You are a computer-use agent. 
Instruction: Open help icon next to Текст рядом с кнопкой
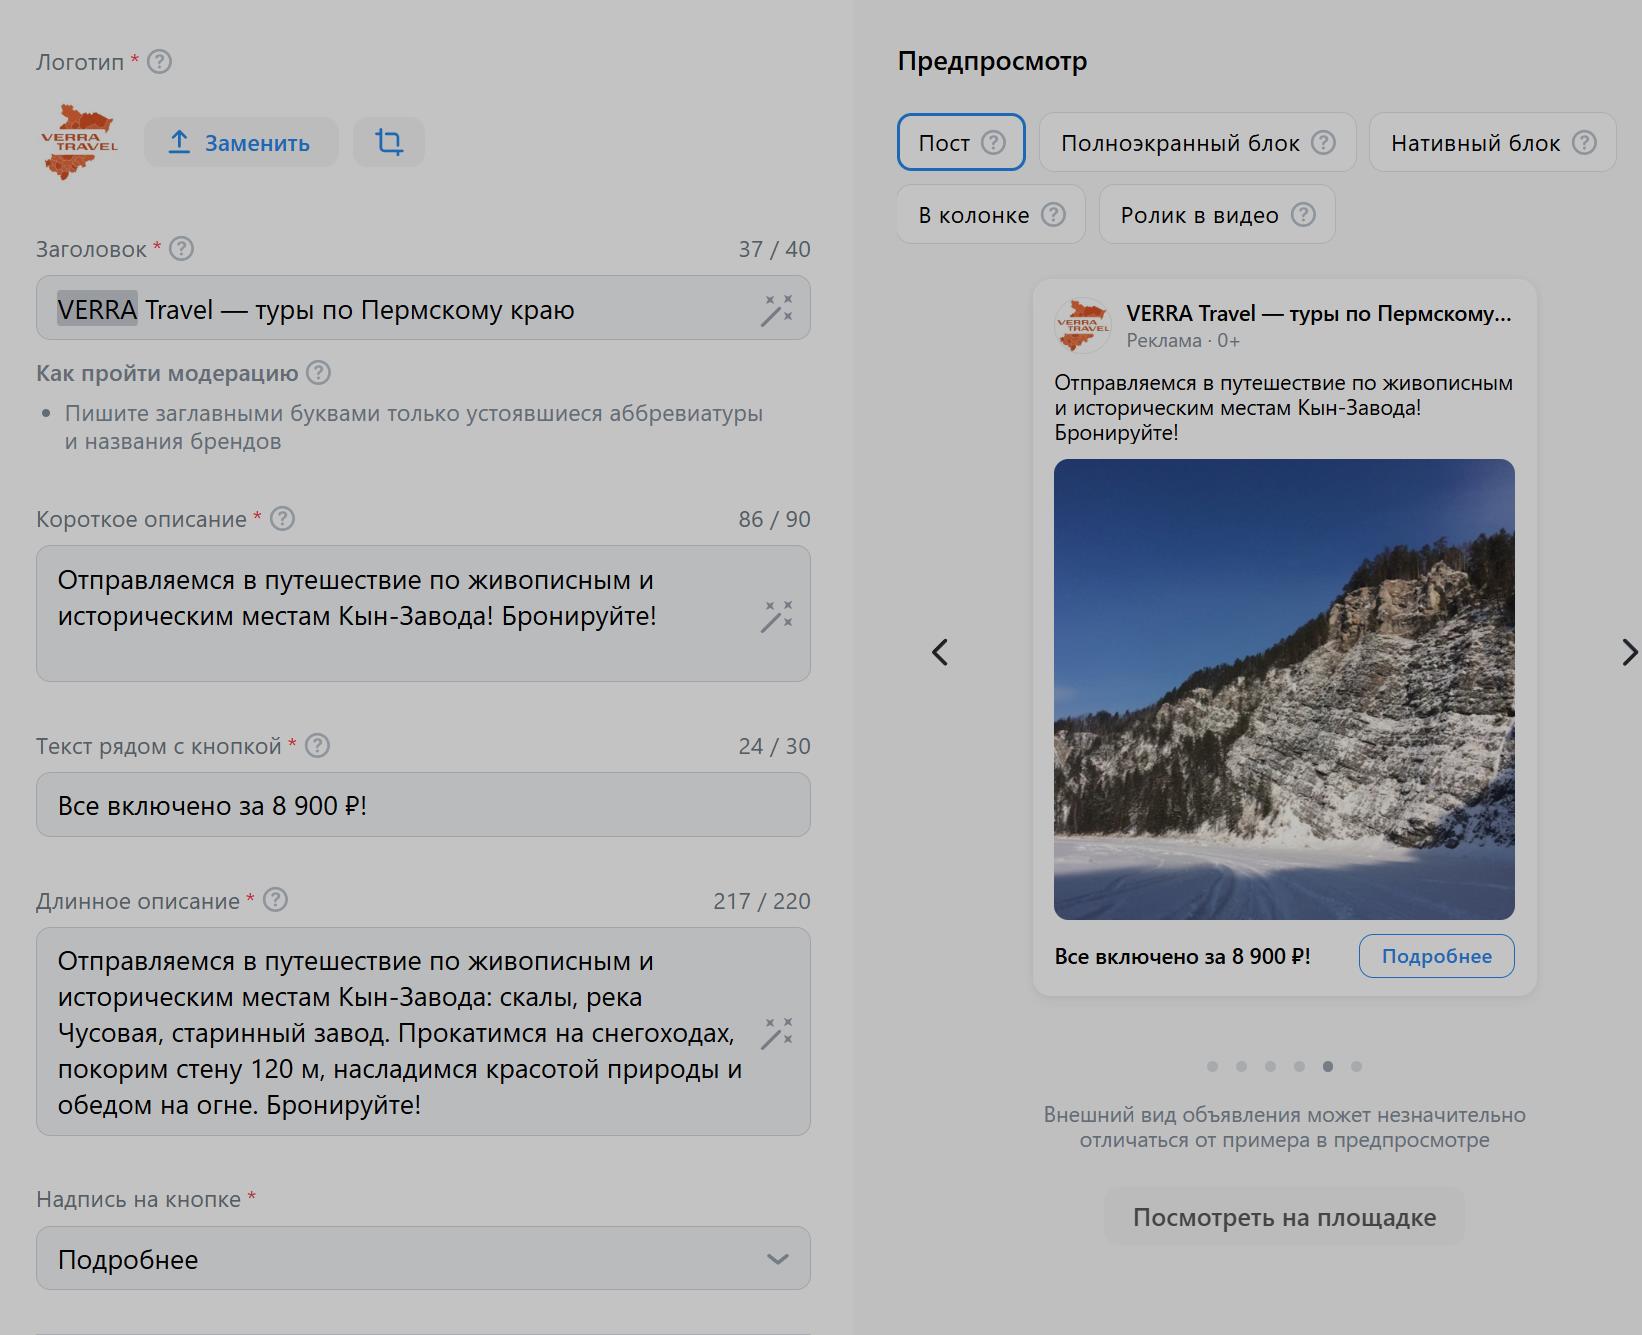click(x=317, y=746)
